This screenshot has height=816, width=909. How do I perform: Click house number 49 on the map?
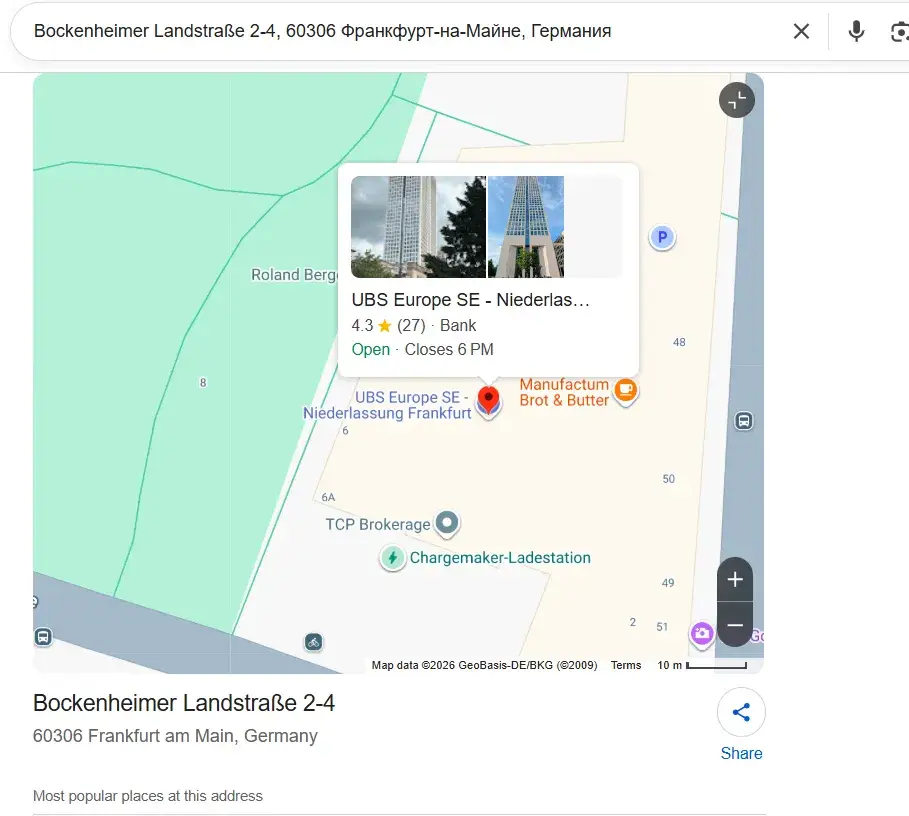pyautogui.click(x=668, y=583)
